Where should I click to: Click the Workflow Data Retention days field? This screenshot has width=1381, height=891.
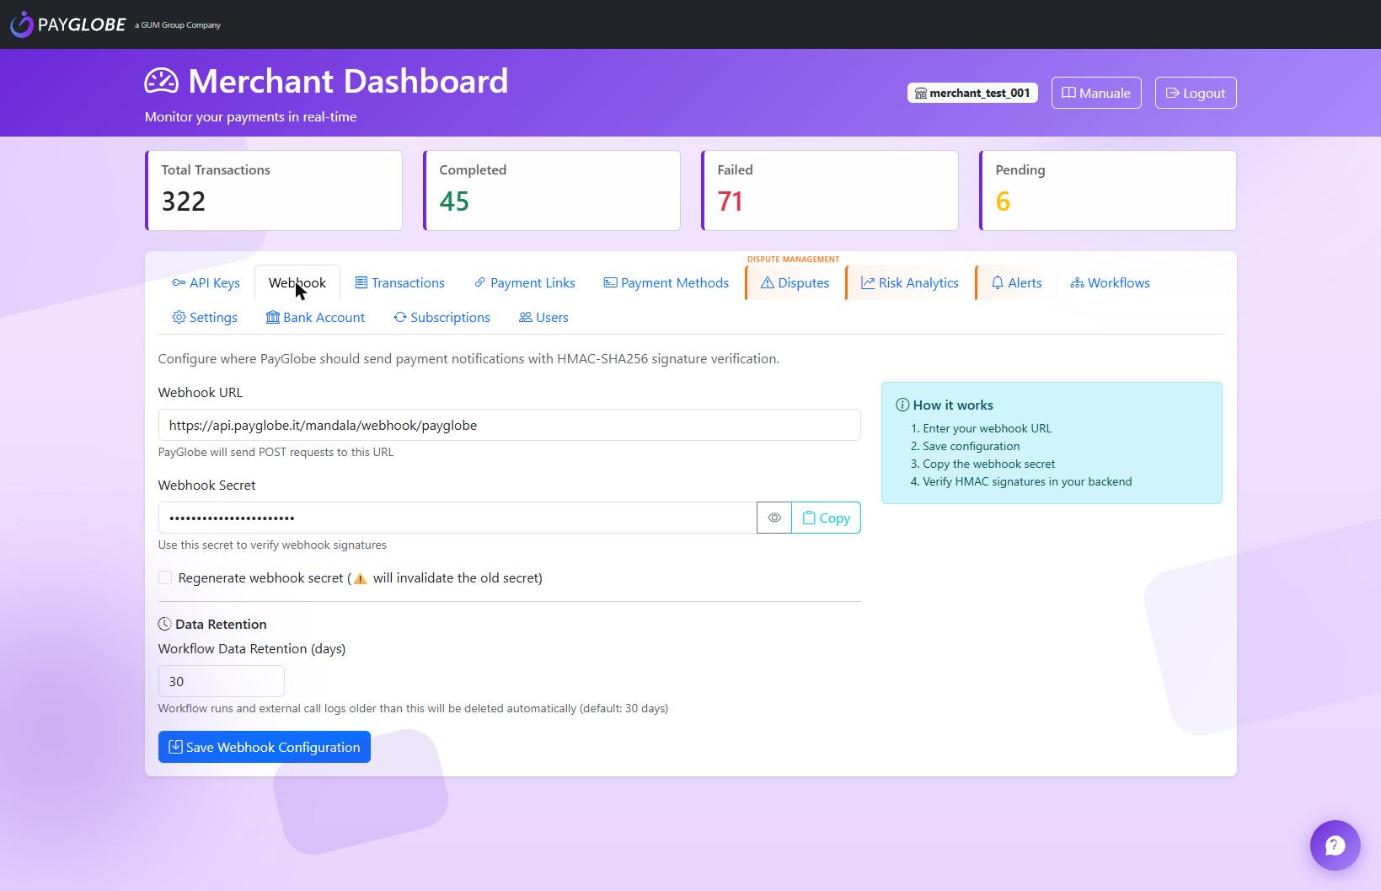click(221, 681)
